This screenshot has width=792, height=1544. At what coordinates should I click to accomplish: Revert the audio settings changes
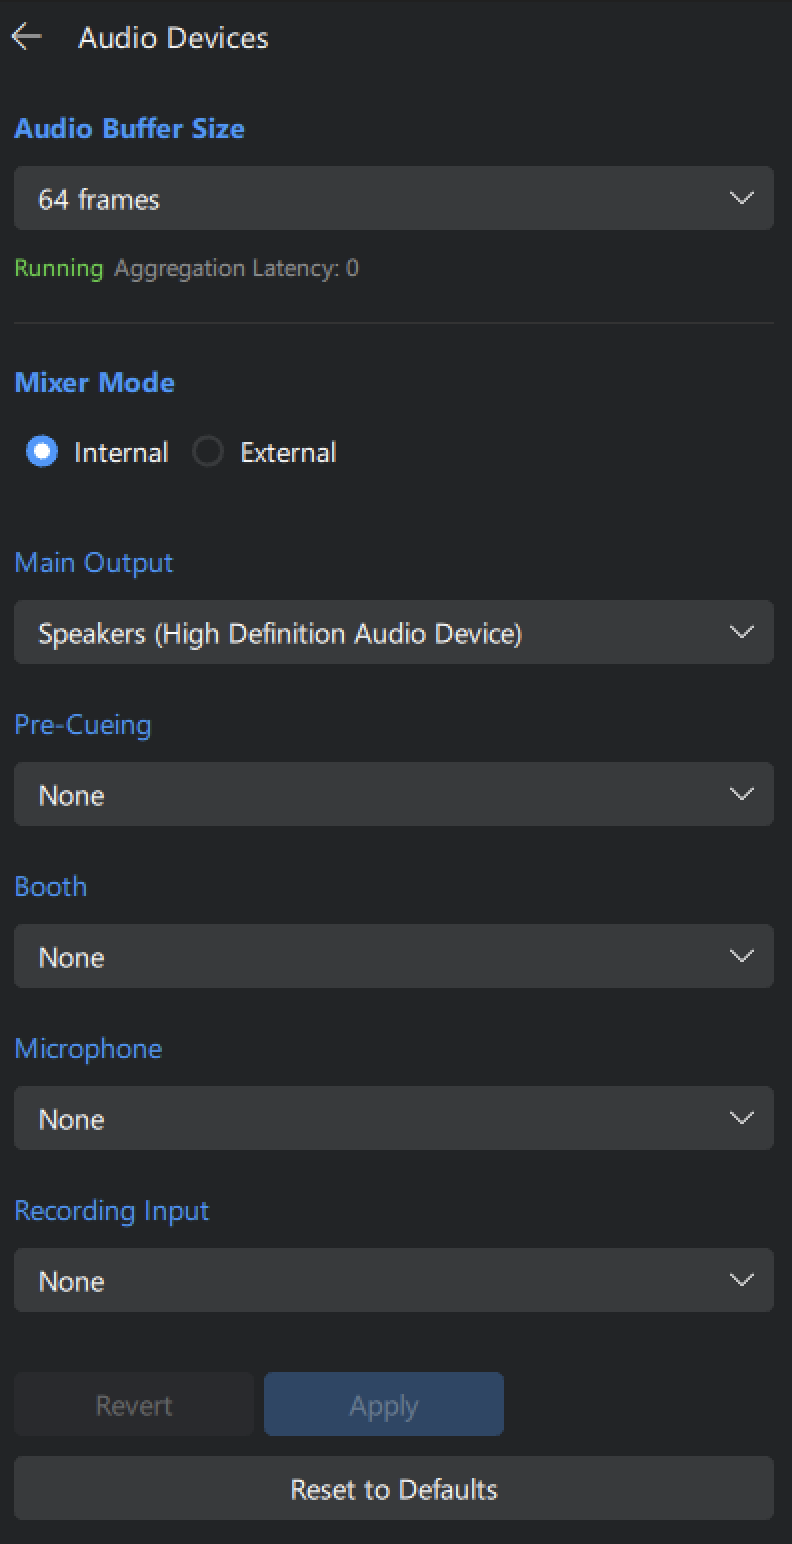[x=133, y=1404]
